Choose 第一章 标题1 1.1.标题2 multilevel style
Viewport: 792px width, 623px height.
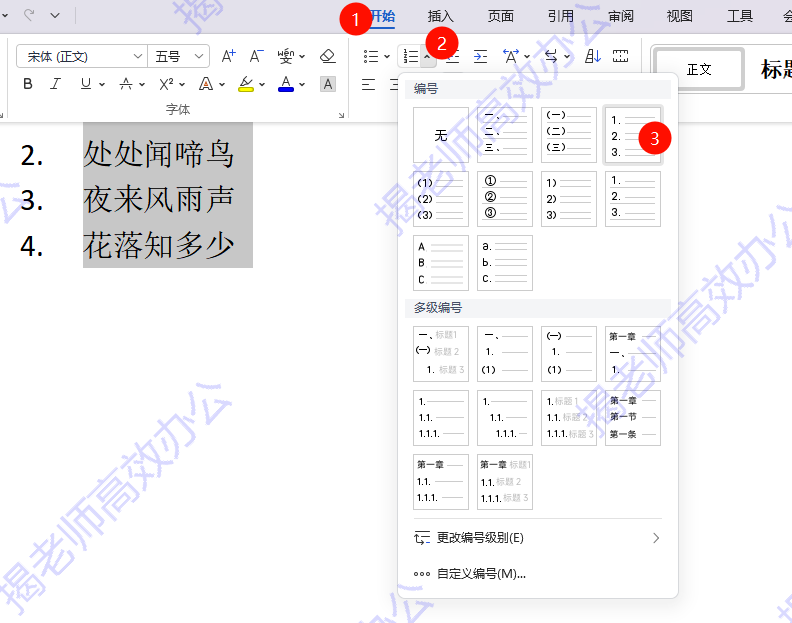click(505, 482)
